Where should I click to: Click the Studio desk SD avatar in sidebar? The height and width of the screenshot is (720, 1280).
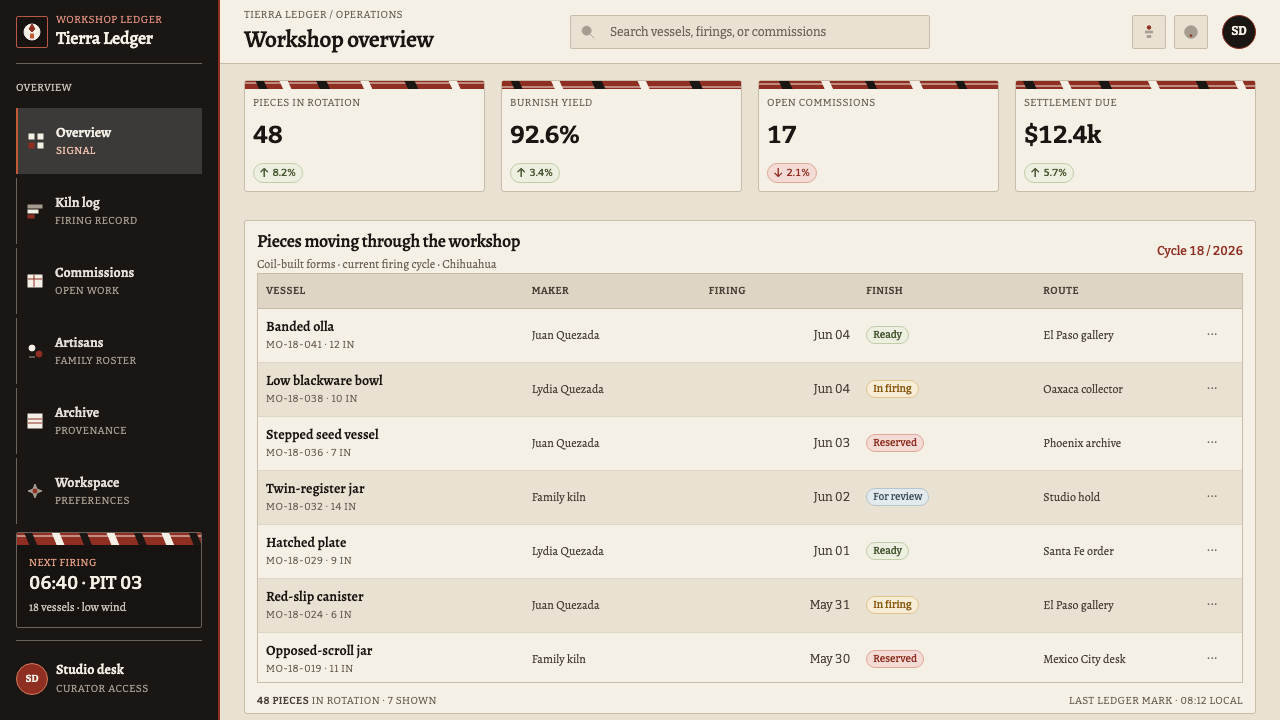coord(32,678)
